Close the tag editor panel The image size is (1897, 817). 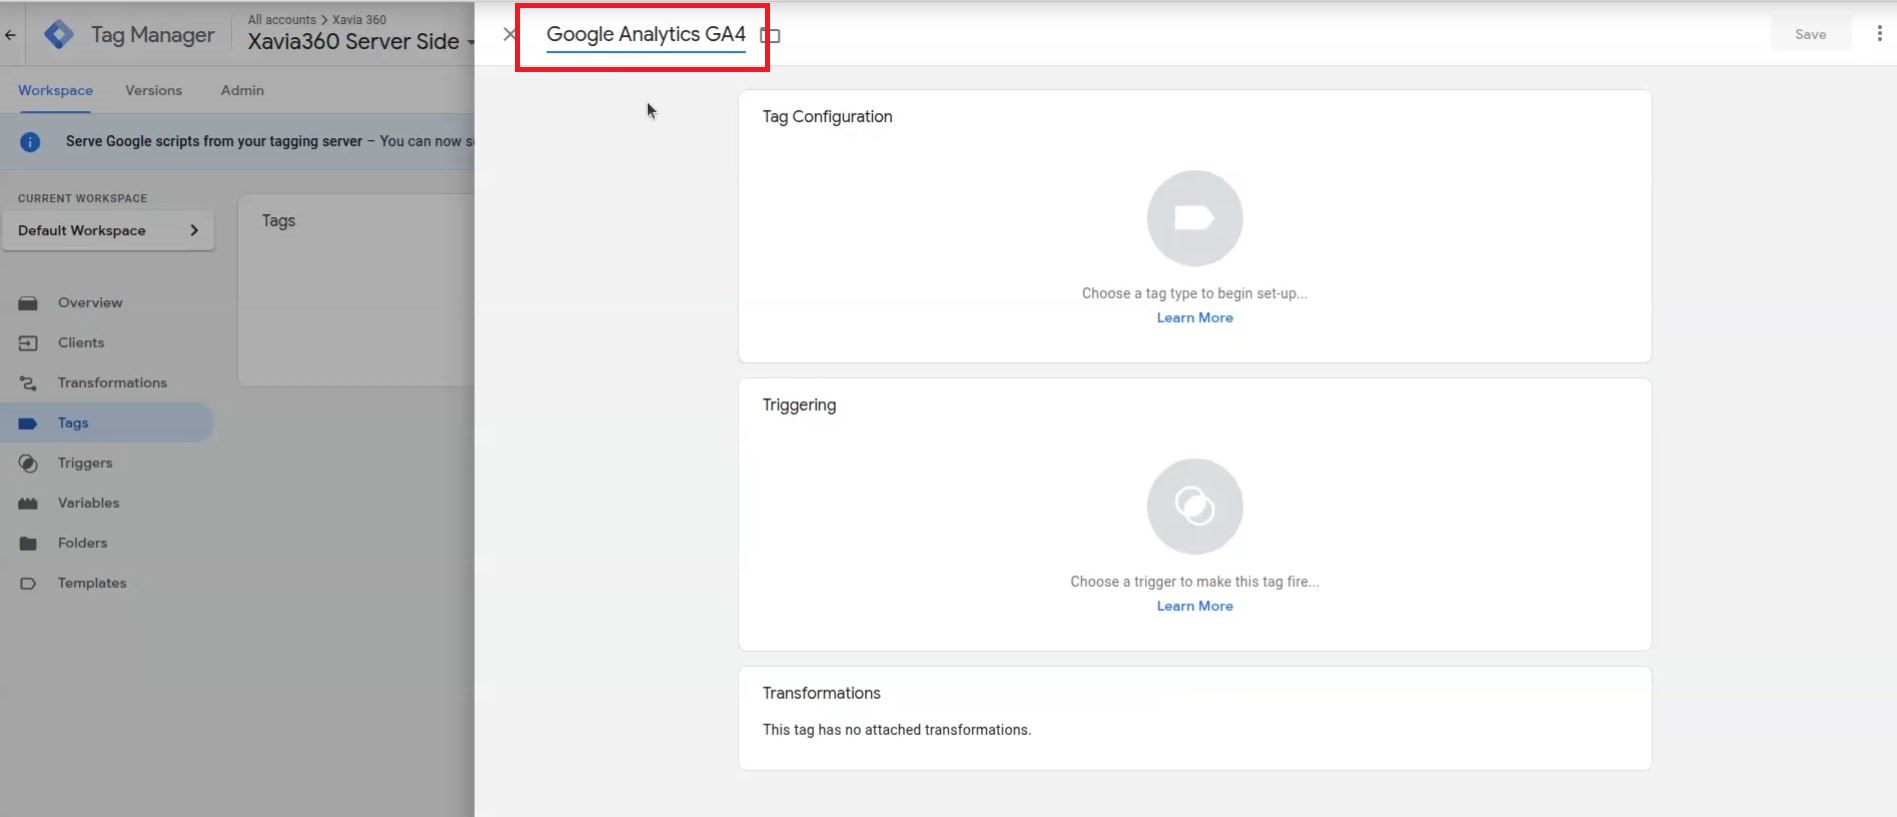(509, 34)
